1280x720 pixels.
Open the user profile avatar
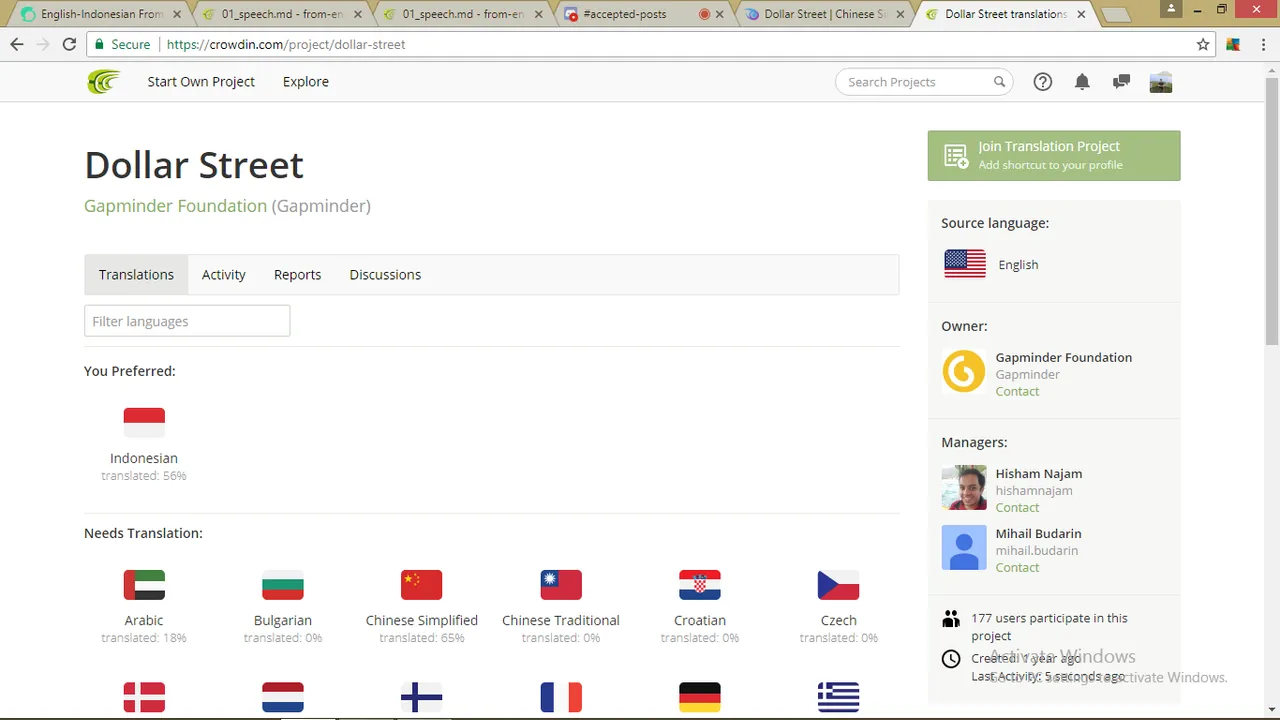click(1161, 82)
